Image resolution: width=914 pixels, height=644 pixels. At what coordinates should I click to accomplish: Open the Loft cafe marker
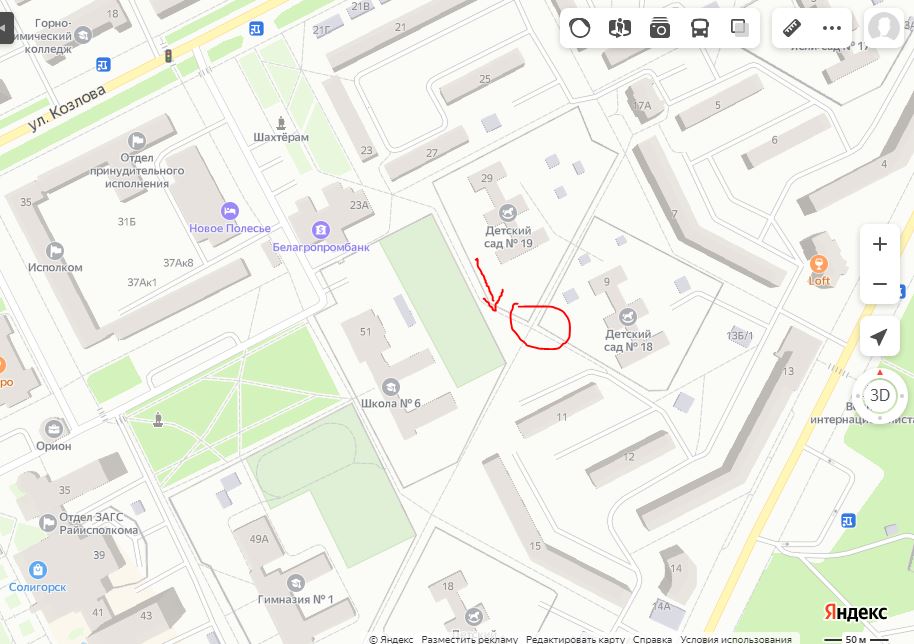819,263
